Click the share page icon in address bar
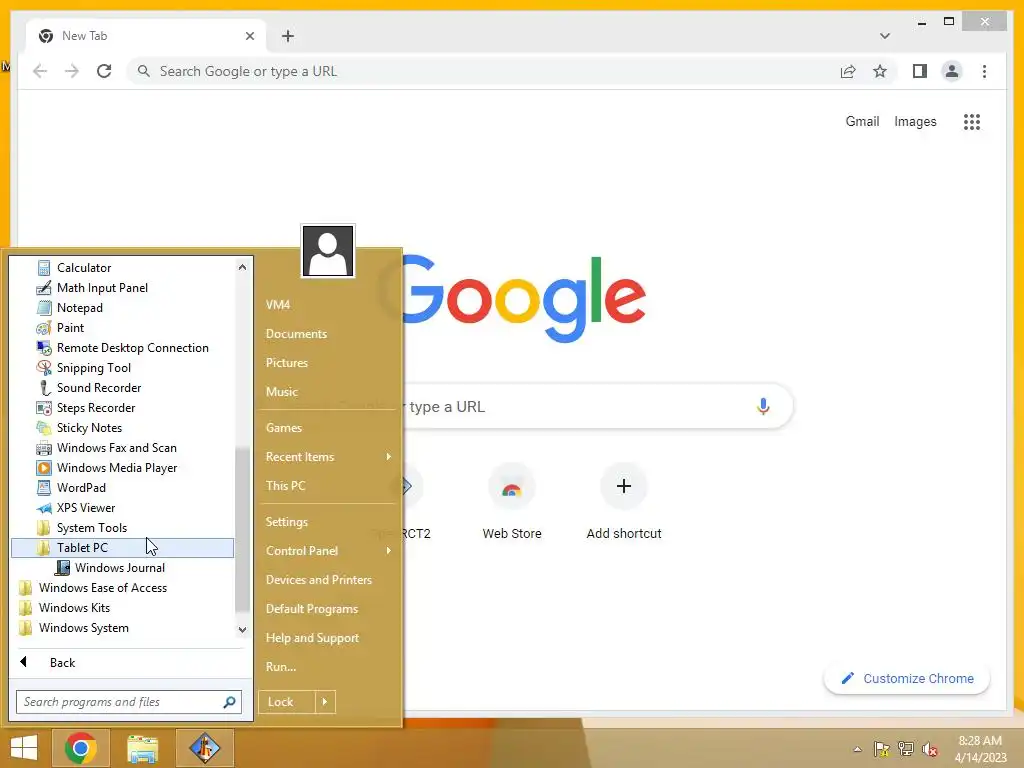The width and height of the screenshot is (1024, 768). point(848,71)
